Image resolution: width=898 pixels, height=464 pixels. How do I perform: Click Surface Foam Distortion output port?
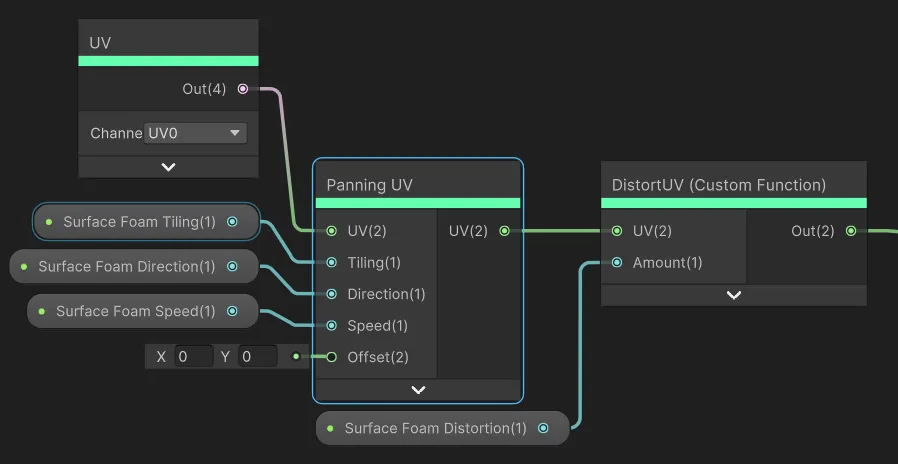(x=543, y=428)
